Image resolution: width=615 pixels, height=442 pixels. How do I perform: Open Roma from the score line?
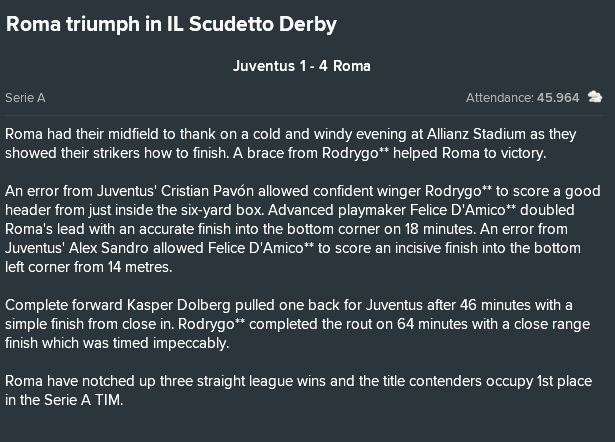351,66
